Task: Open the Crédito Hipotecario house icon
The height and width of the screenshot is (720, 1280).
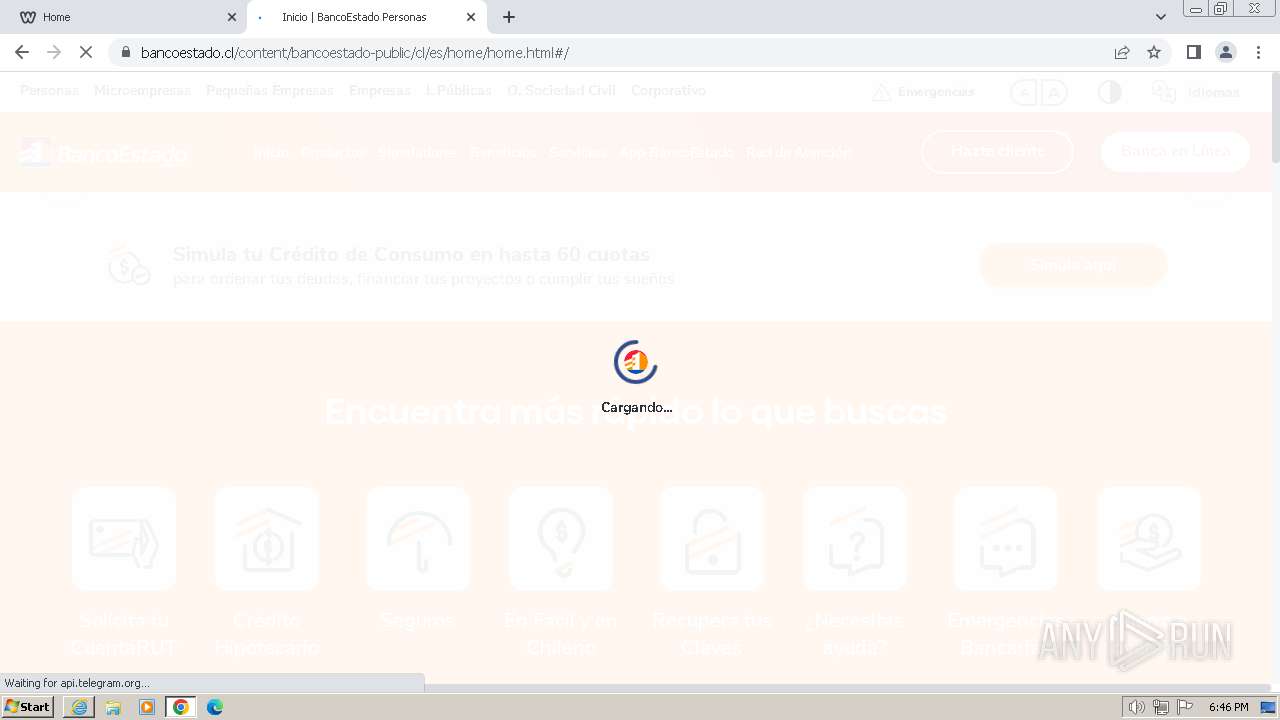Action: (266, 538)
